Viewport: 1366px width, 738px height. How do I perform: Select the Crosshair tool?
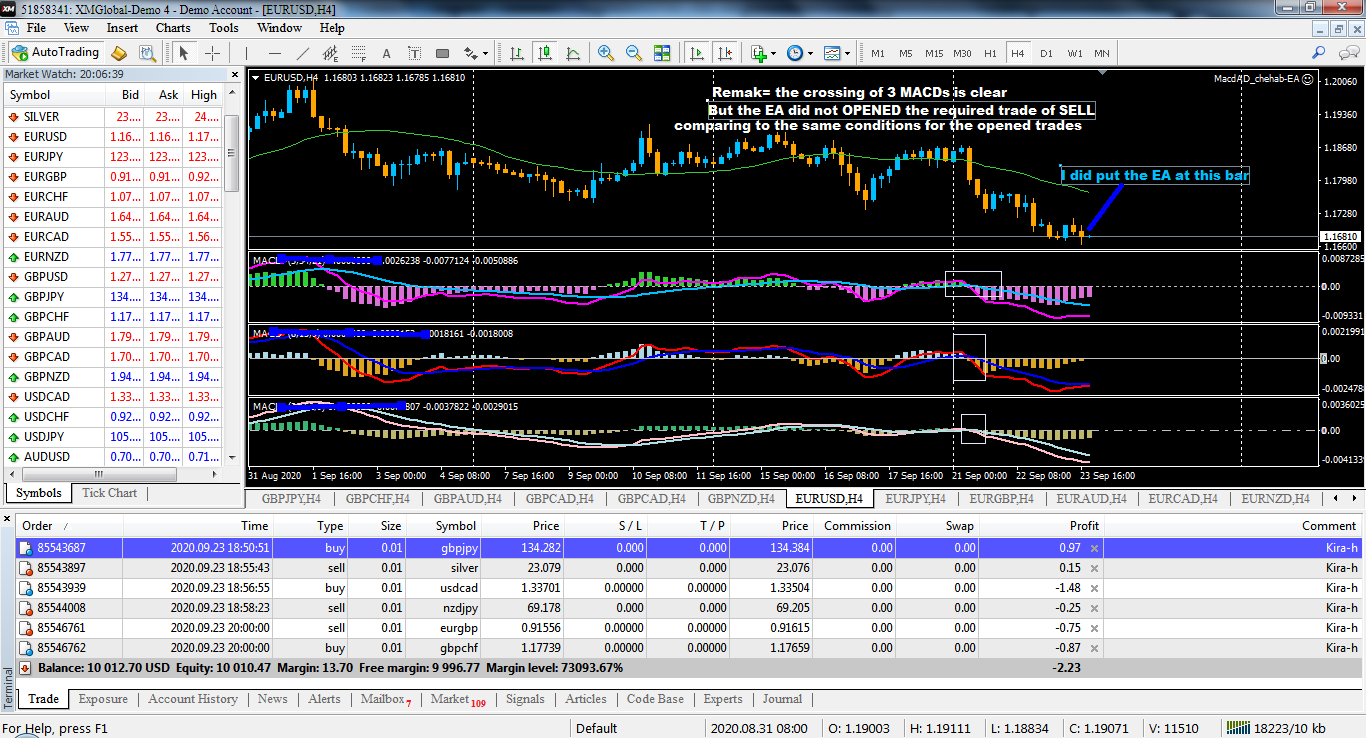(212, 53)
